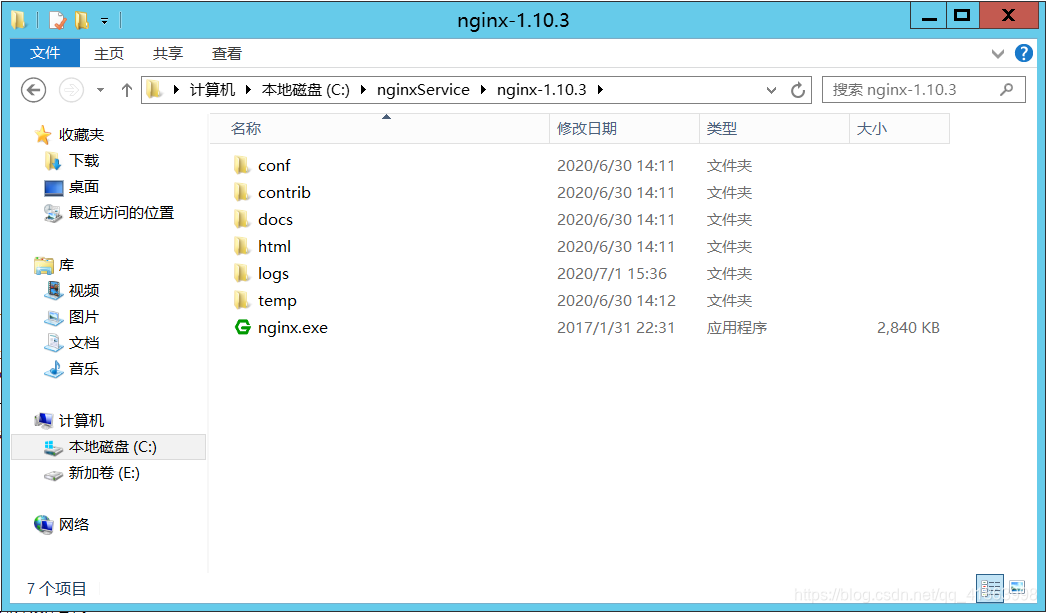Image resolution: width=1047 pixels, height=613 pixels.
Task: Select the logs folder icon
Action: coord(242,273)
